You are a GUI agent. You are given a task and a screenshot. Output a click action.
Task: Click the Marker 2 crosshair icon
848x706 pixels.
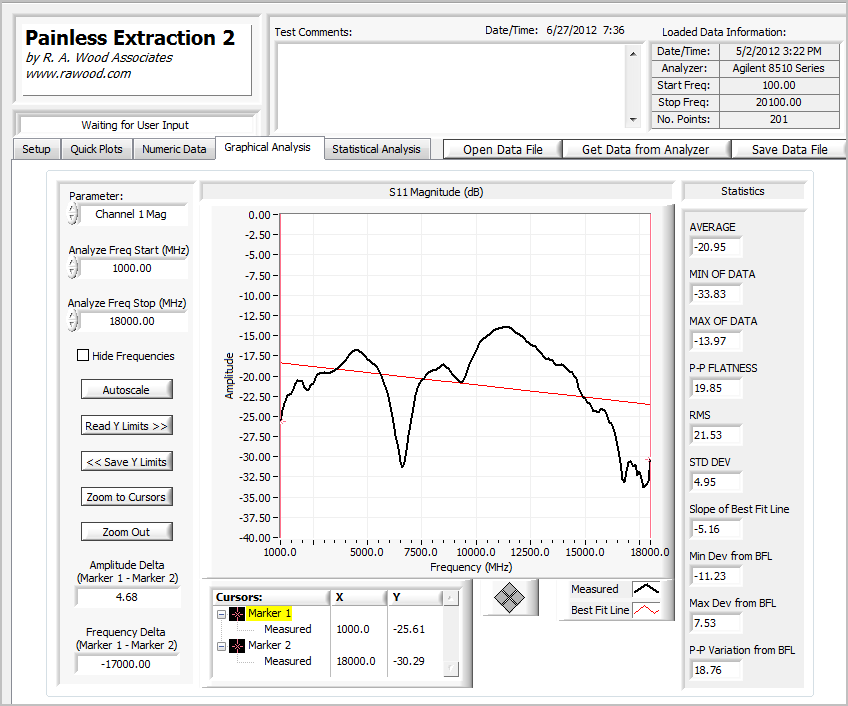point(237,645)
